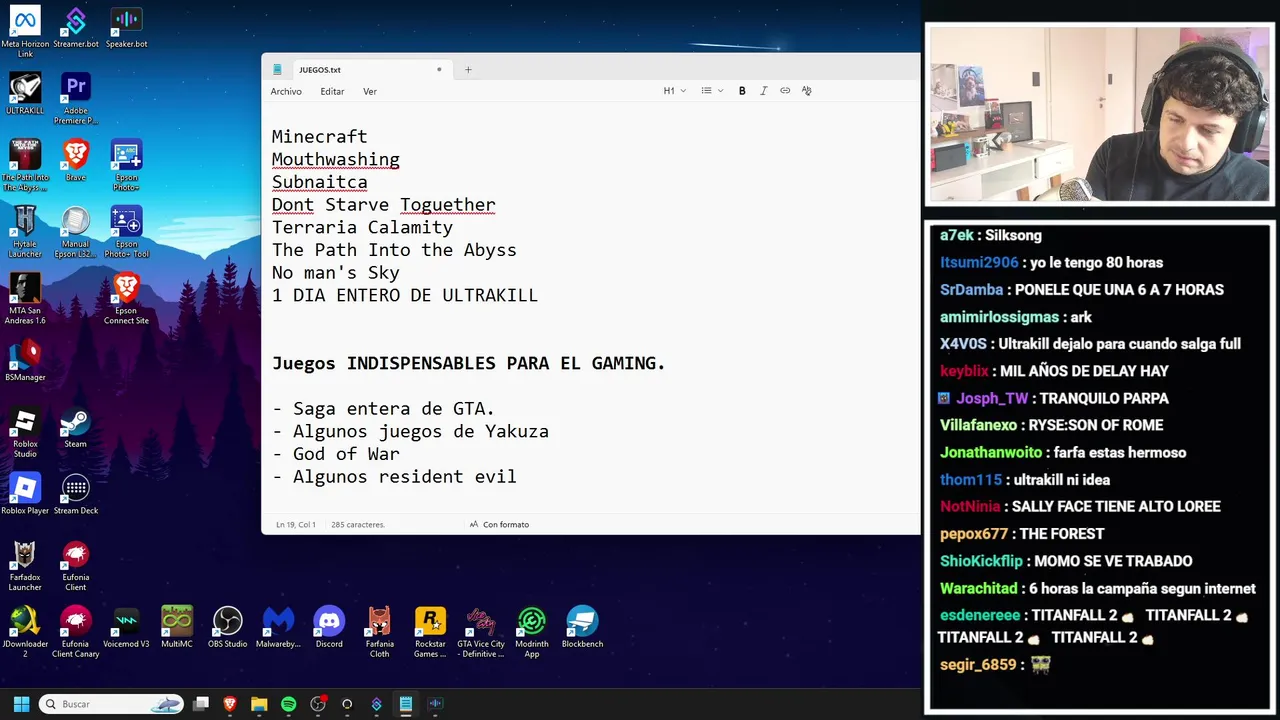Open the Farfadox Launcher icon
This screenshot has height=720, width=1280.
pos(25,565)
